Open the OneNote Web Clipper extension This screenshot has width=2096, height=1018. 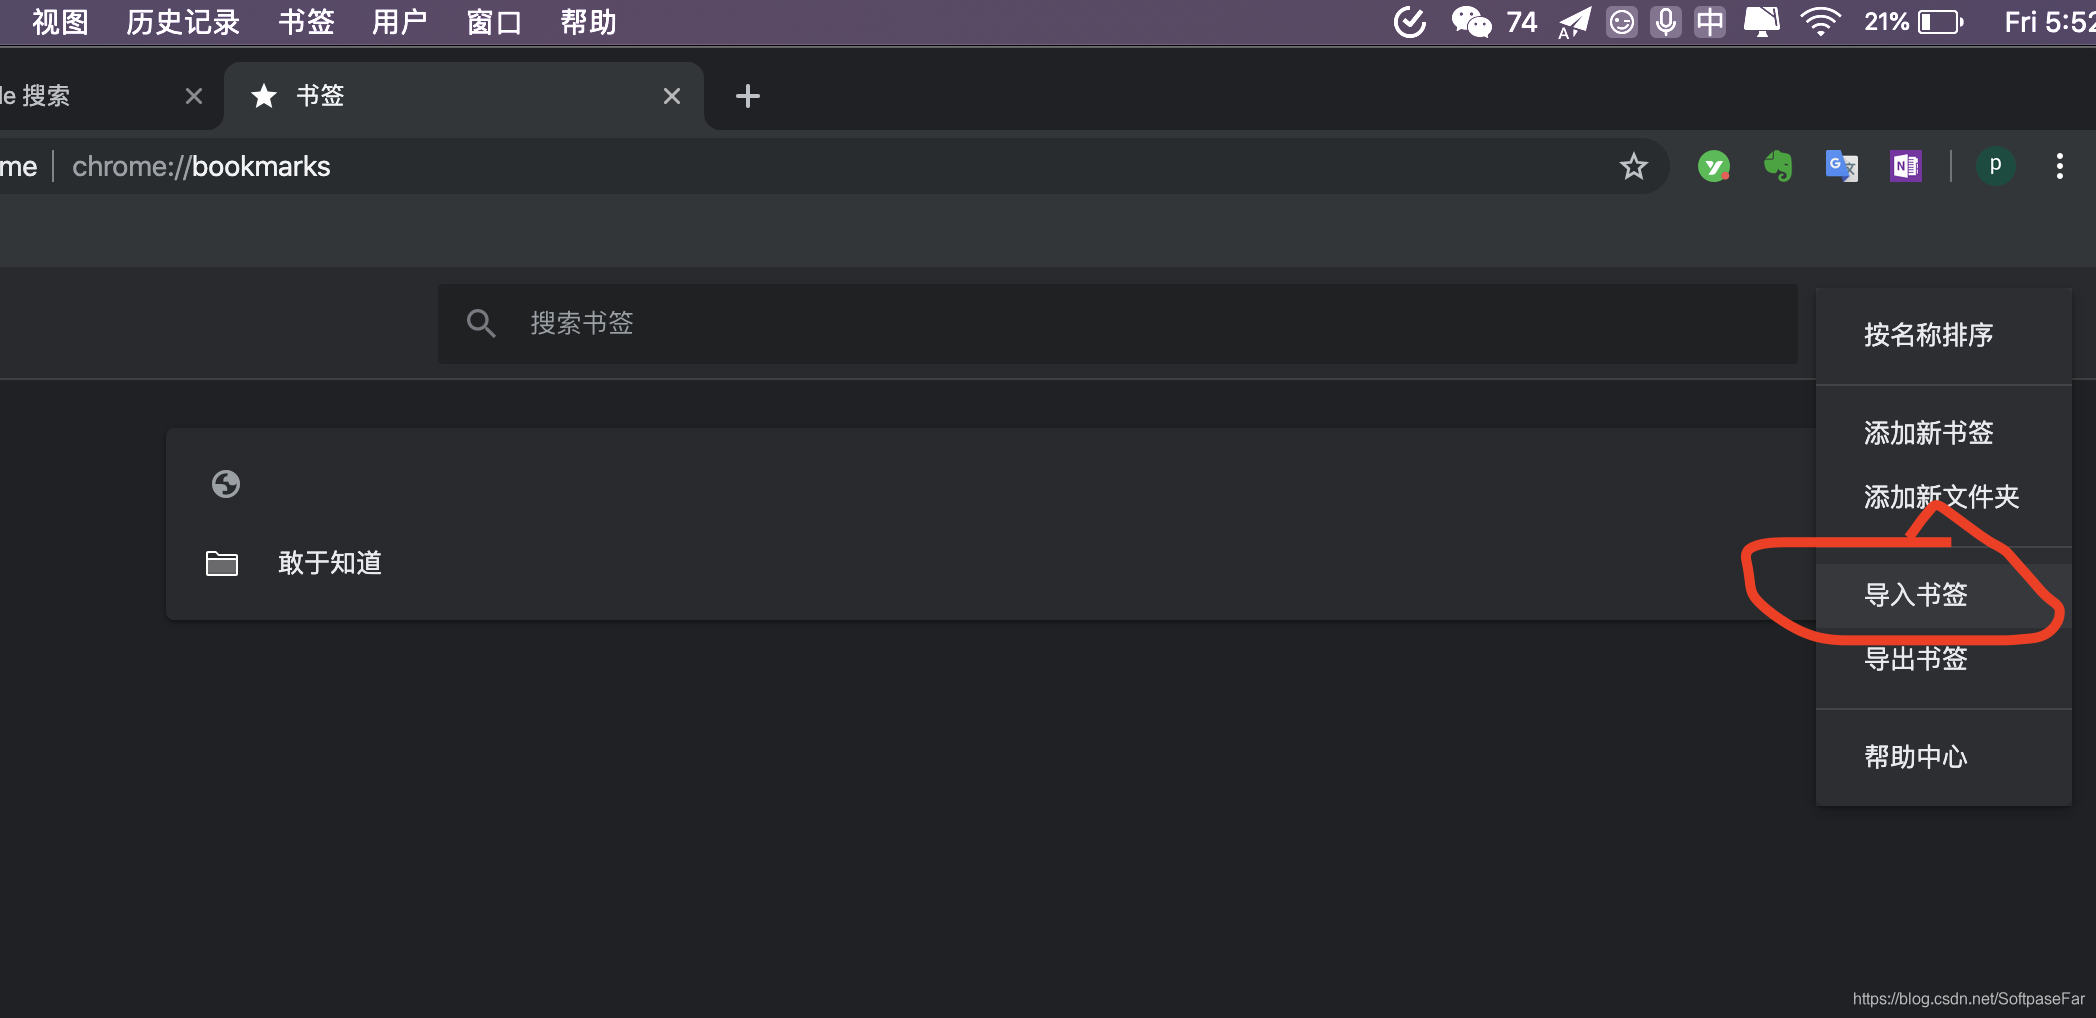(1905, 166)
